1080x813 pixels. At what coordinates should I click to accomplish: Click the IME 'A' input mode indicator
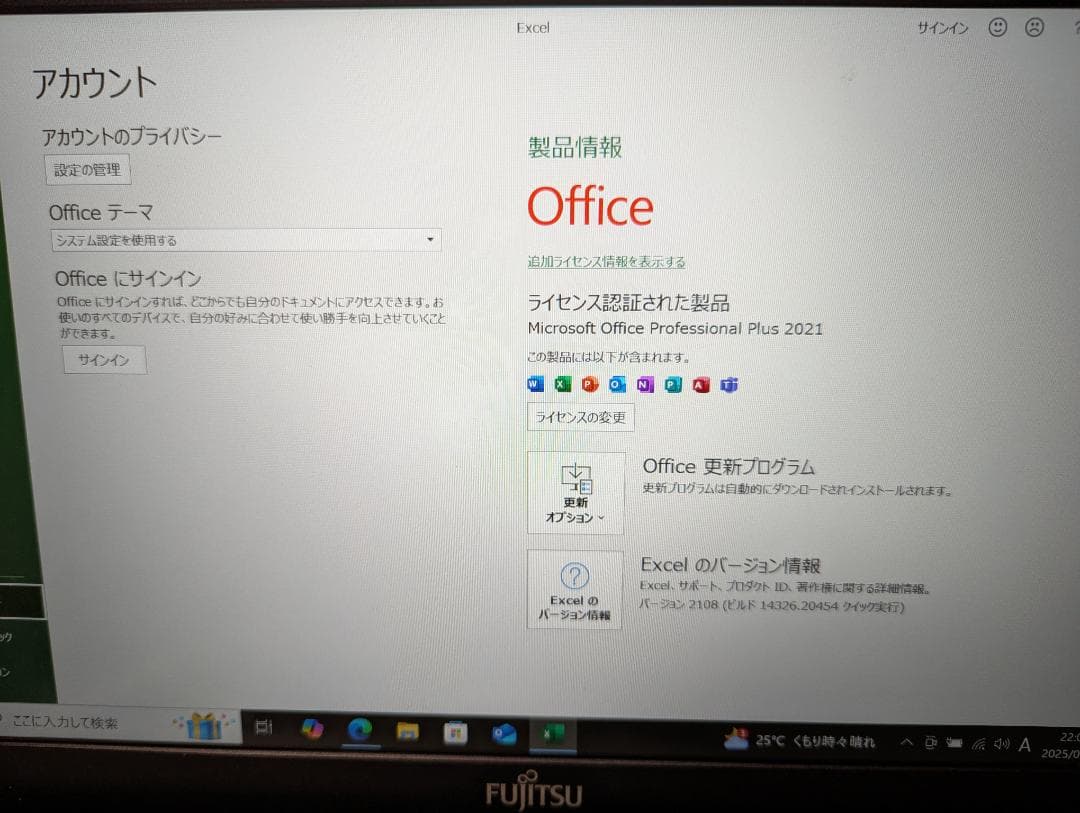[x=1025, y=744]
